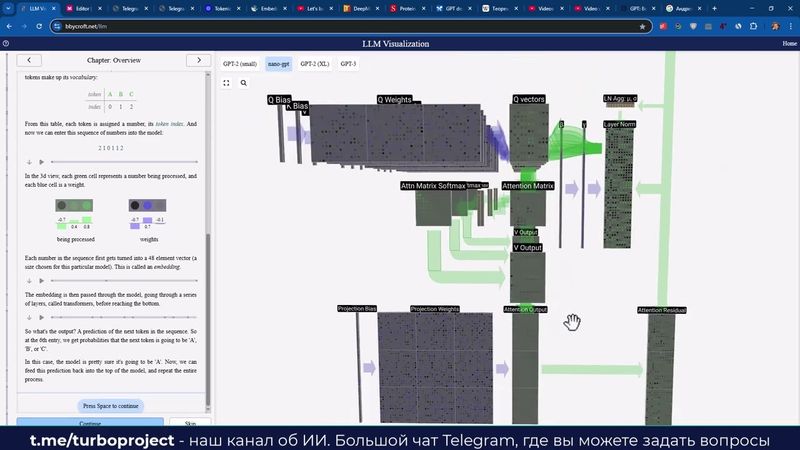Select the GPT-2 (small) model
The image size is (800, 450).
click(241, 63)
